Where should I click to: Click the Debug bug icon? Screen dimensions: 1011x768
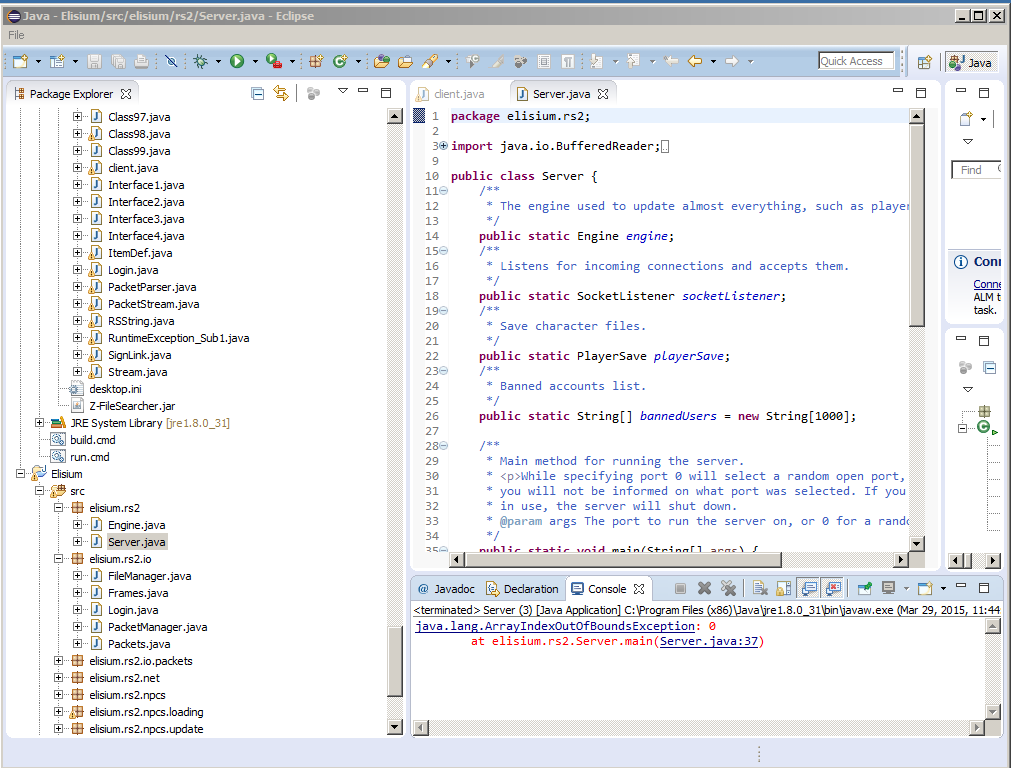(x=200, y=62)
